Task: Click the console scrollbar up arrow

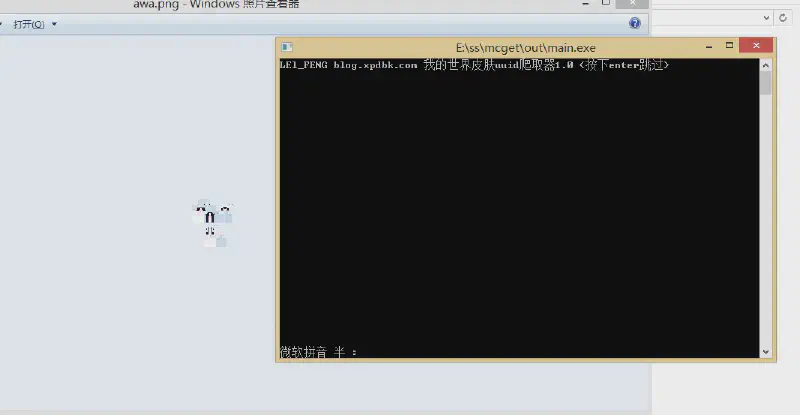Action: pos(766,63)
